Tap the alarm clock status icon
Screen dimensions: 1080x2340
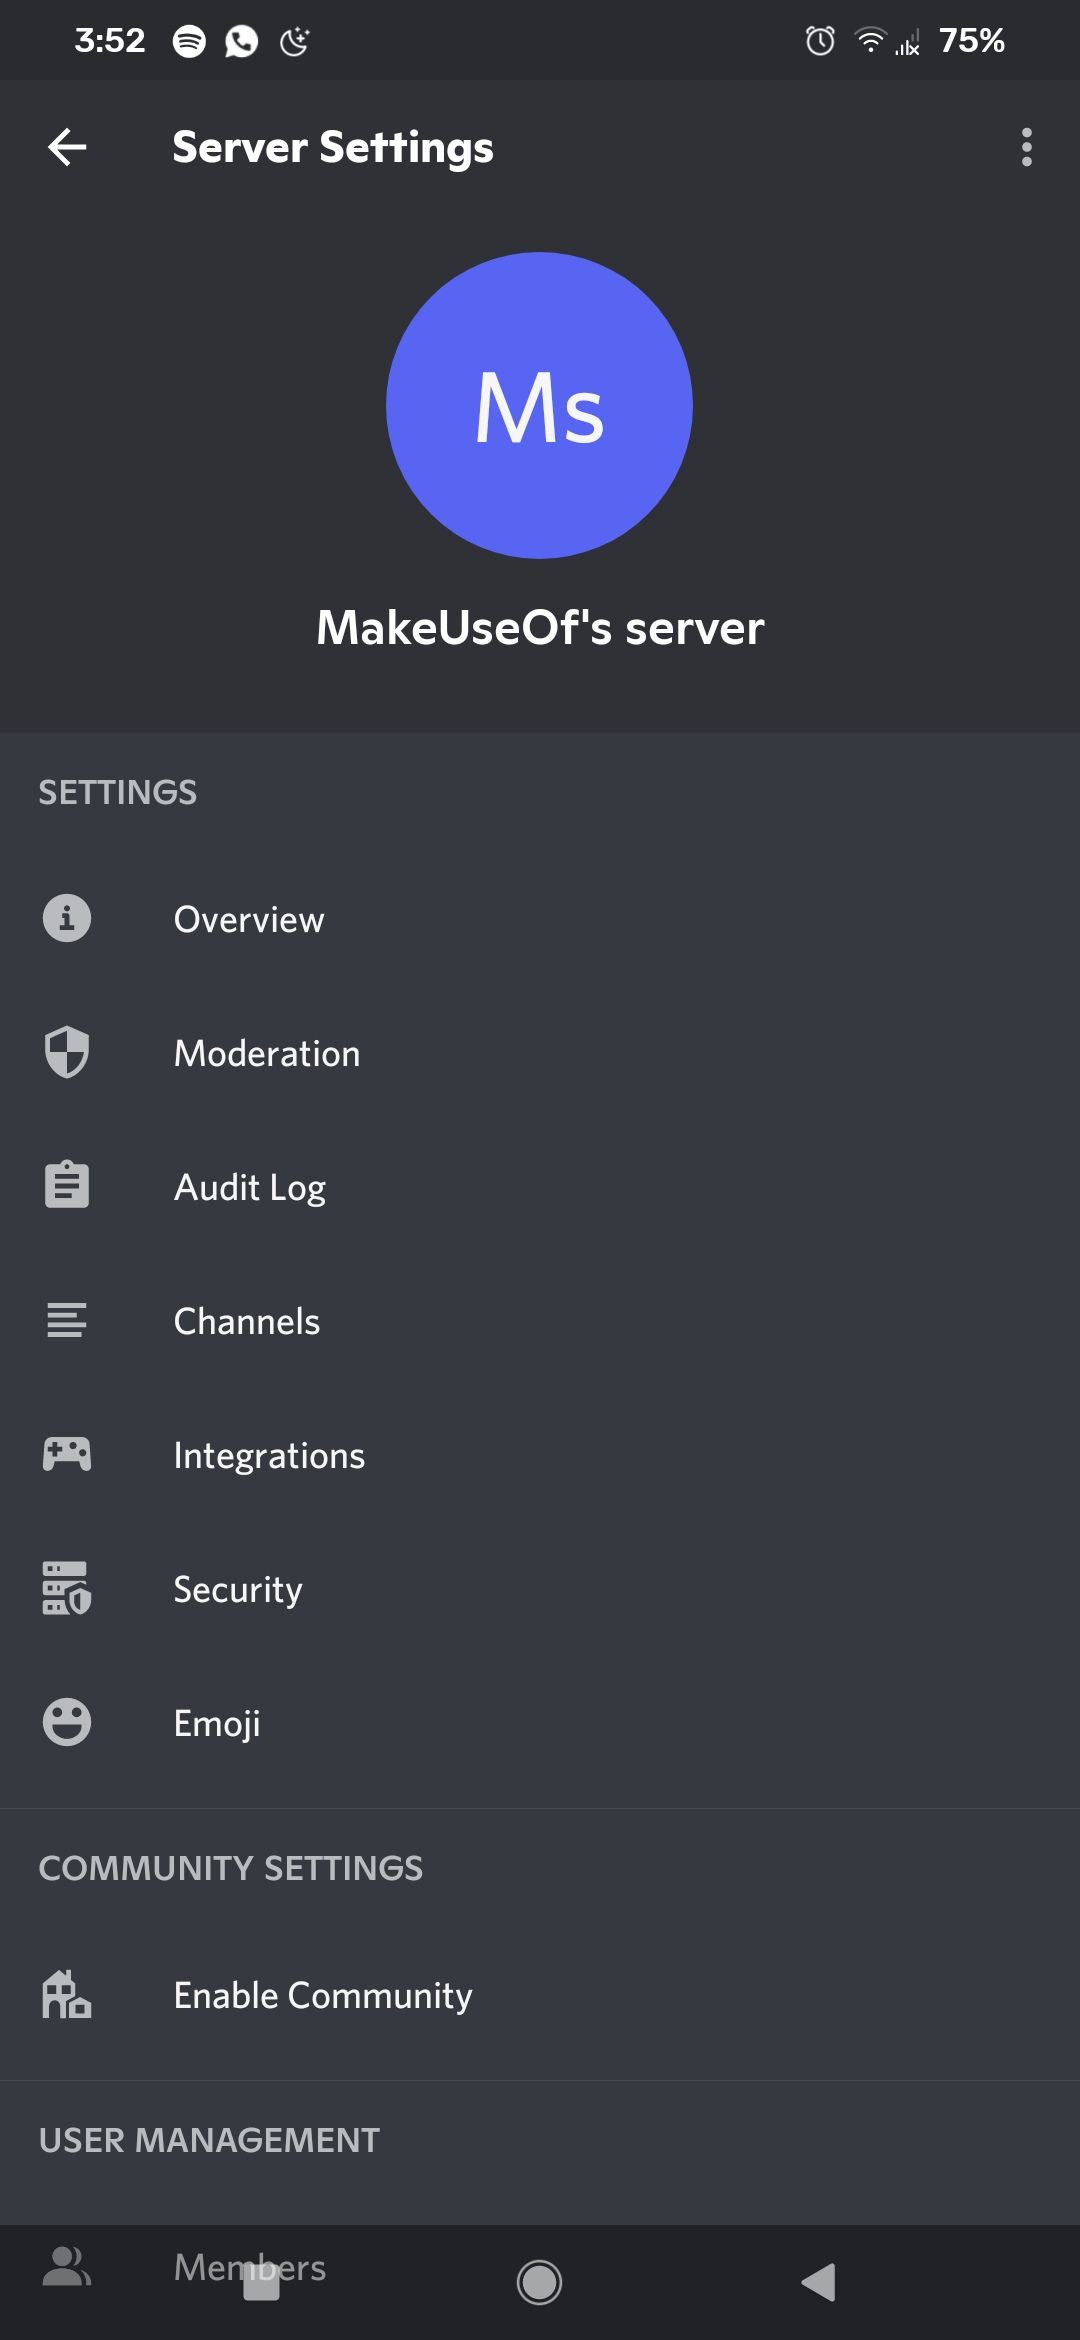tap(820, 41)
